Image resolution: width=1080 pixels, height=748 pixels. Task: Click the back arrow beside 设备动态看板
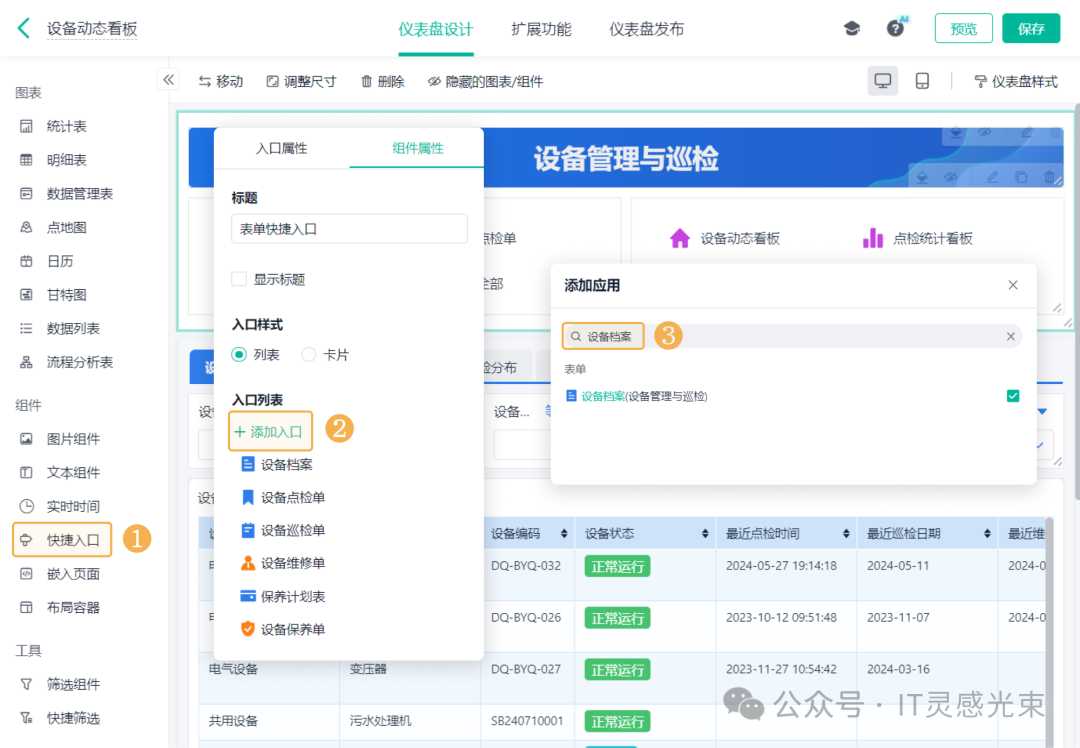point(24,28)
